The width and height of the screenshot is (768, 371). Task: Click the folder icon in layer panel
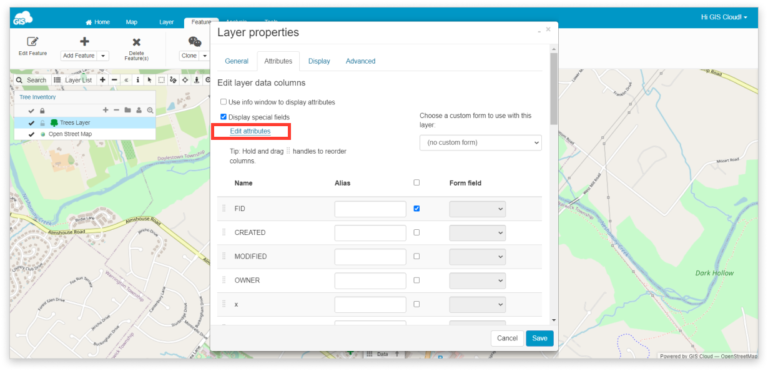click(127, 110)
